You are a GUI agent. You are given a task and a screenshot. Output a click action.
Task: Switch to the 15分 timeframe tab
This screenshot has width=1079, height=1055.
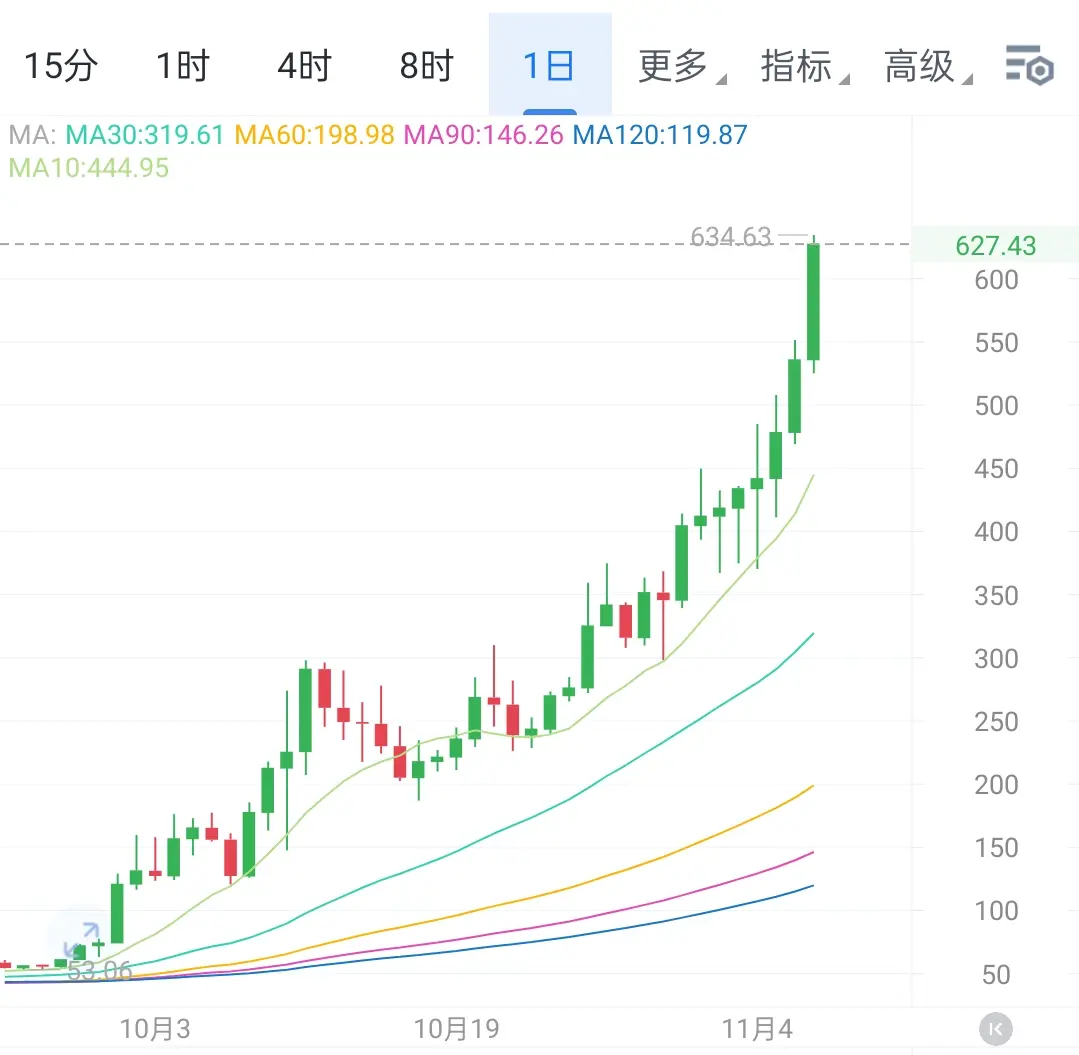click(x=61, y=66)
